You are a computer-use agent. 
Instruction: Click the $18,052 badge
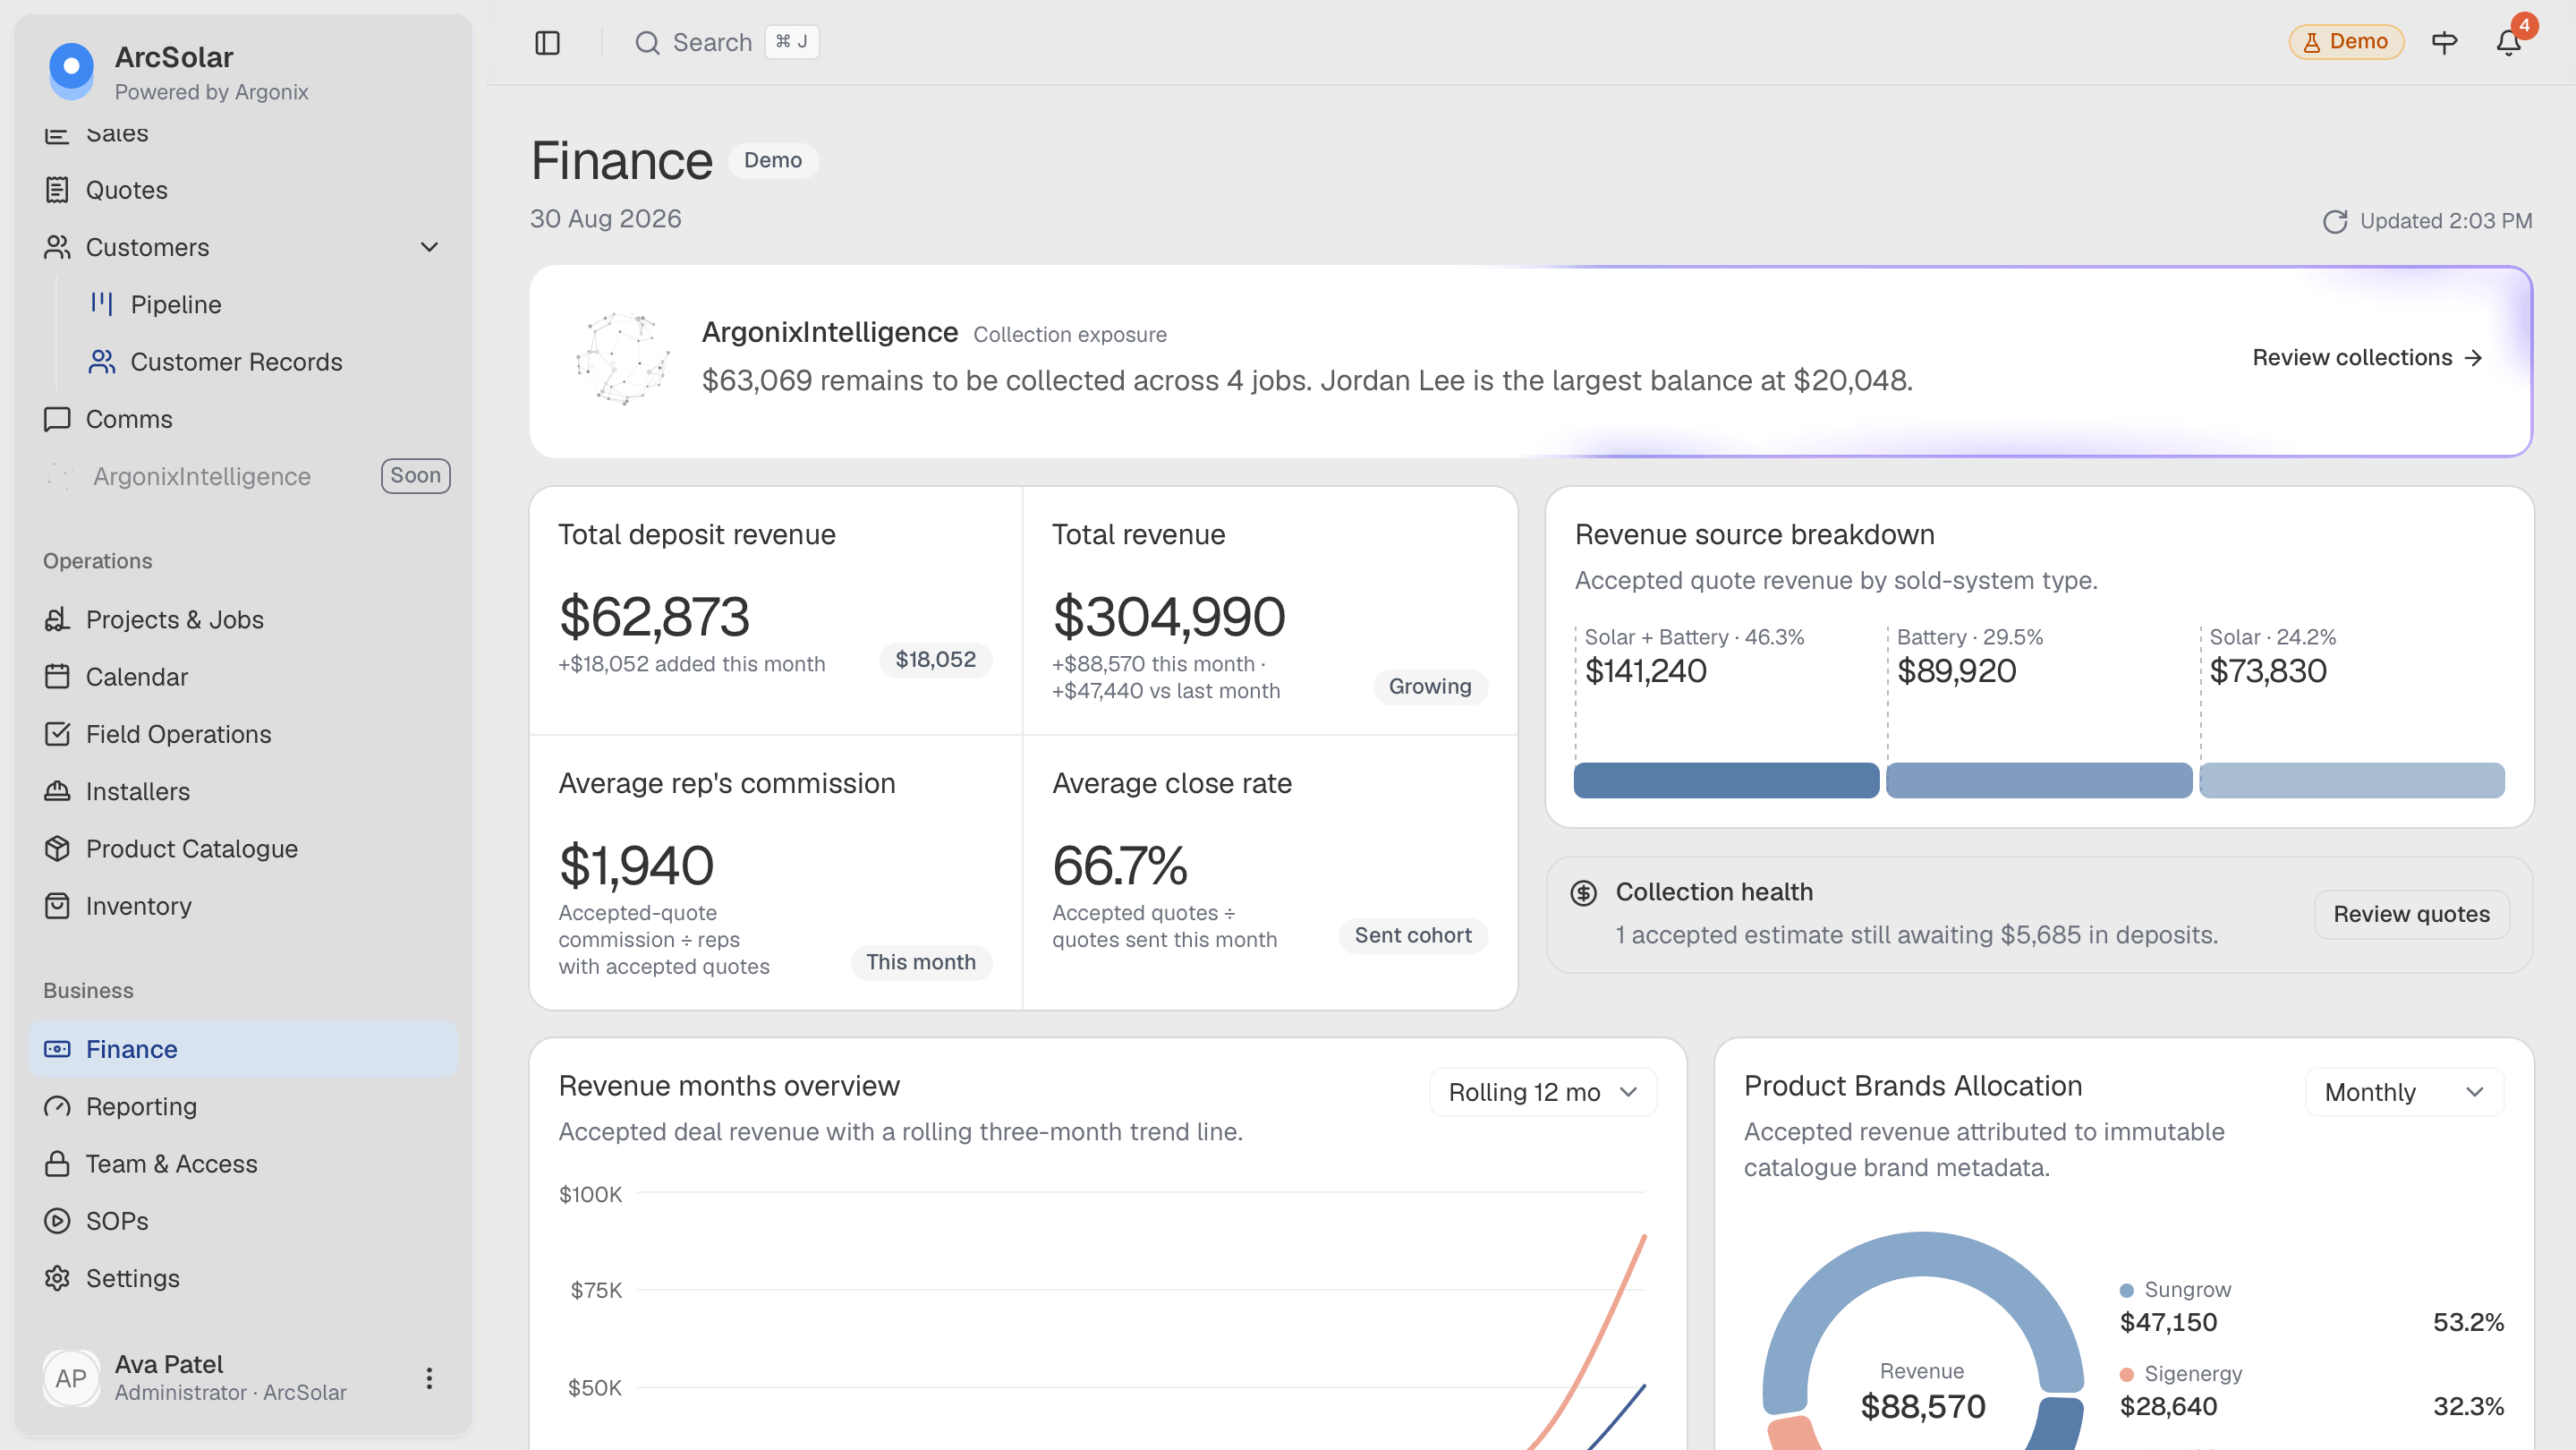coord(935,660)
